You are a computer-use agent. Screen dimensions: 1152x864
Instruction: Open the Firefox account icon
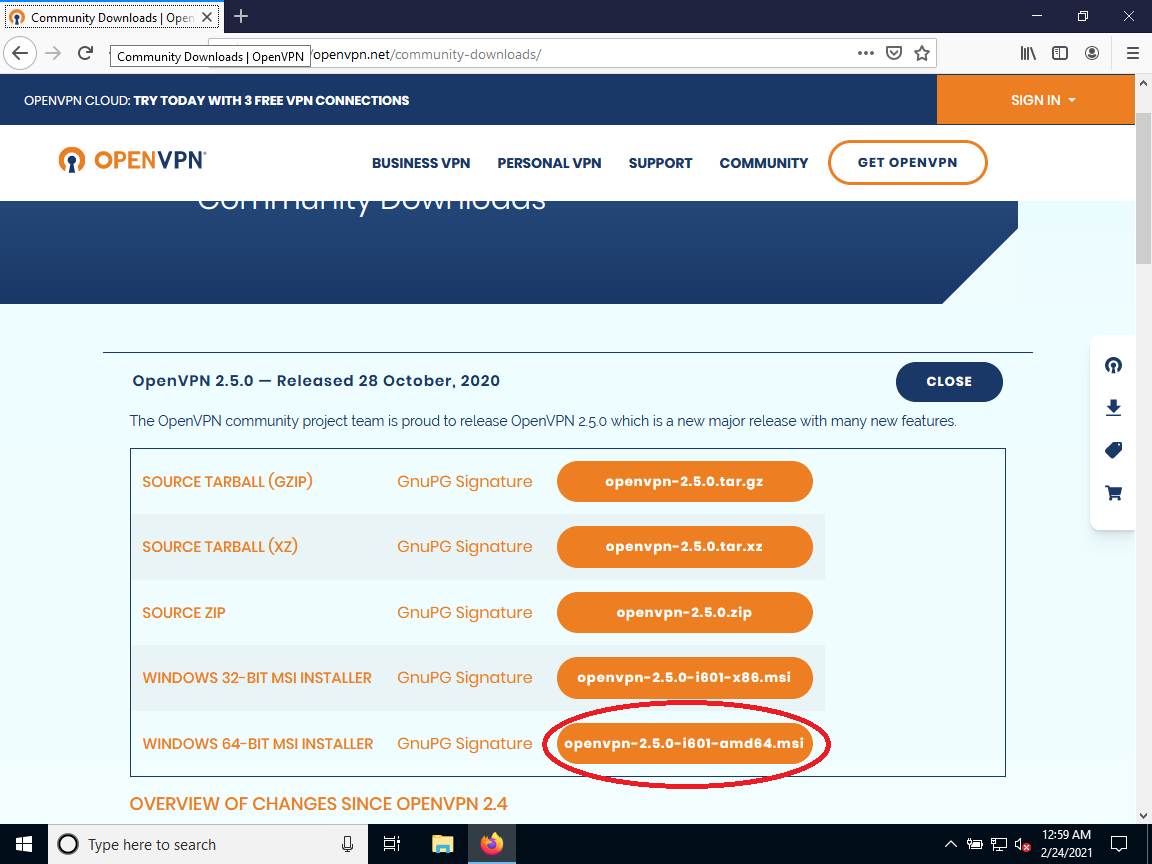[x=1092, y=53]
